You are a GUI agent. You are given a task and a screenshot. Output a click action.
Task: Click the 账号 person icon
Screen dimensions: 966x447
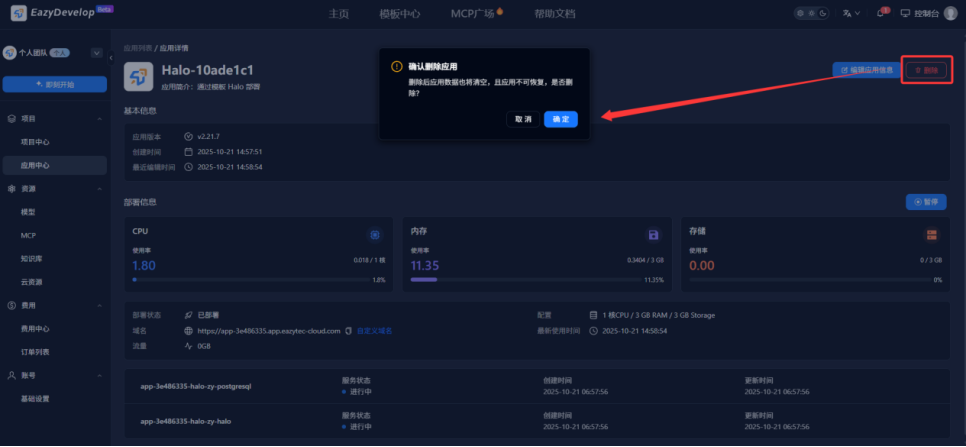click(11, 375)
